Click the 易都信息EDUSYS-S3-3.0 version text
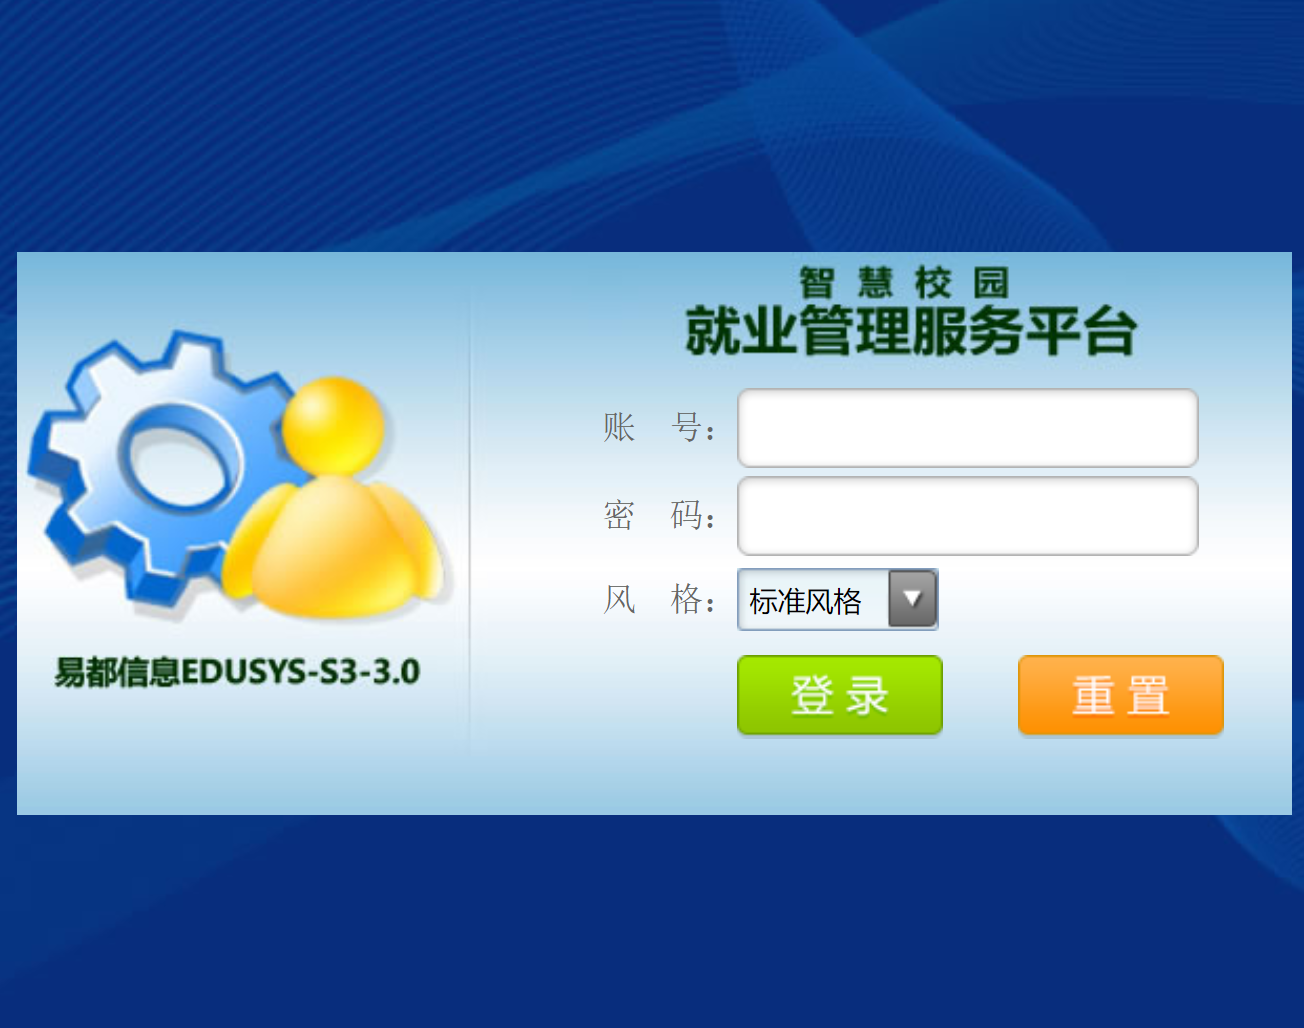 [237, 672]
